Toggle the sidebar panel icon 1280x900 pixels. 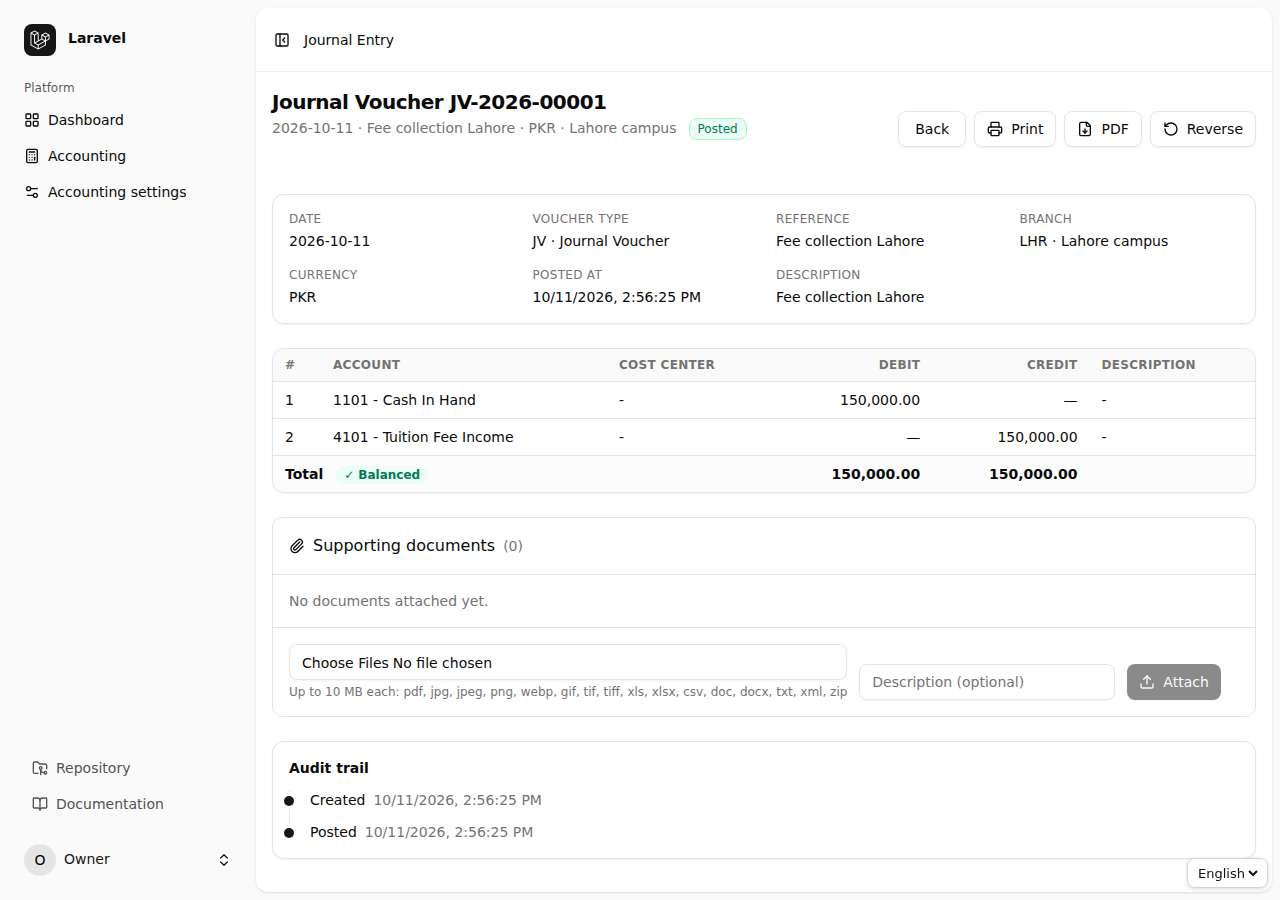tap(282, 40)
